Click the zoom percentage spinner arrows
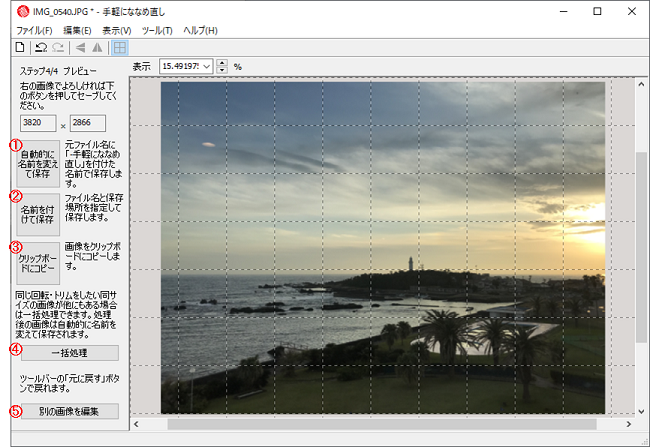The image size is (650, 447). [x=222, y=66]
